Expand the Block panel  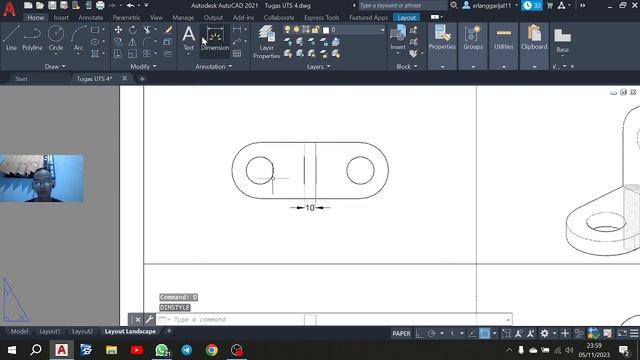pos(407,67)
